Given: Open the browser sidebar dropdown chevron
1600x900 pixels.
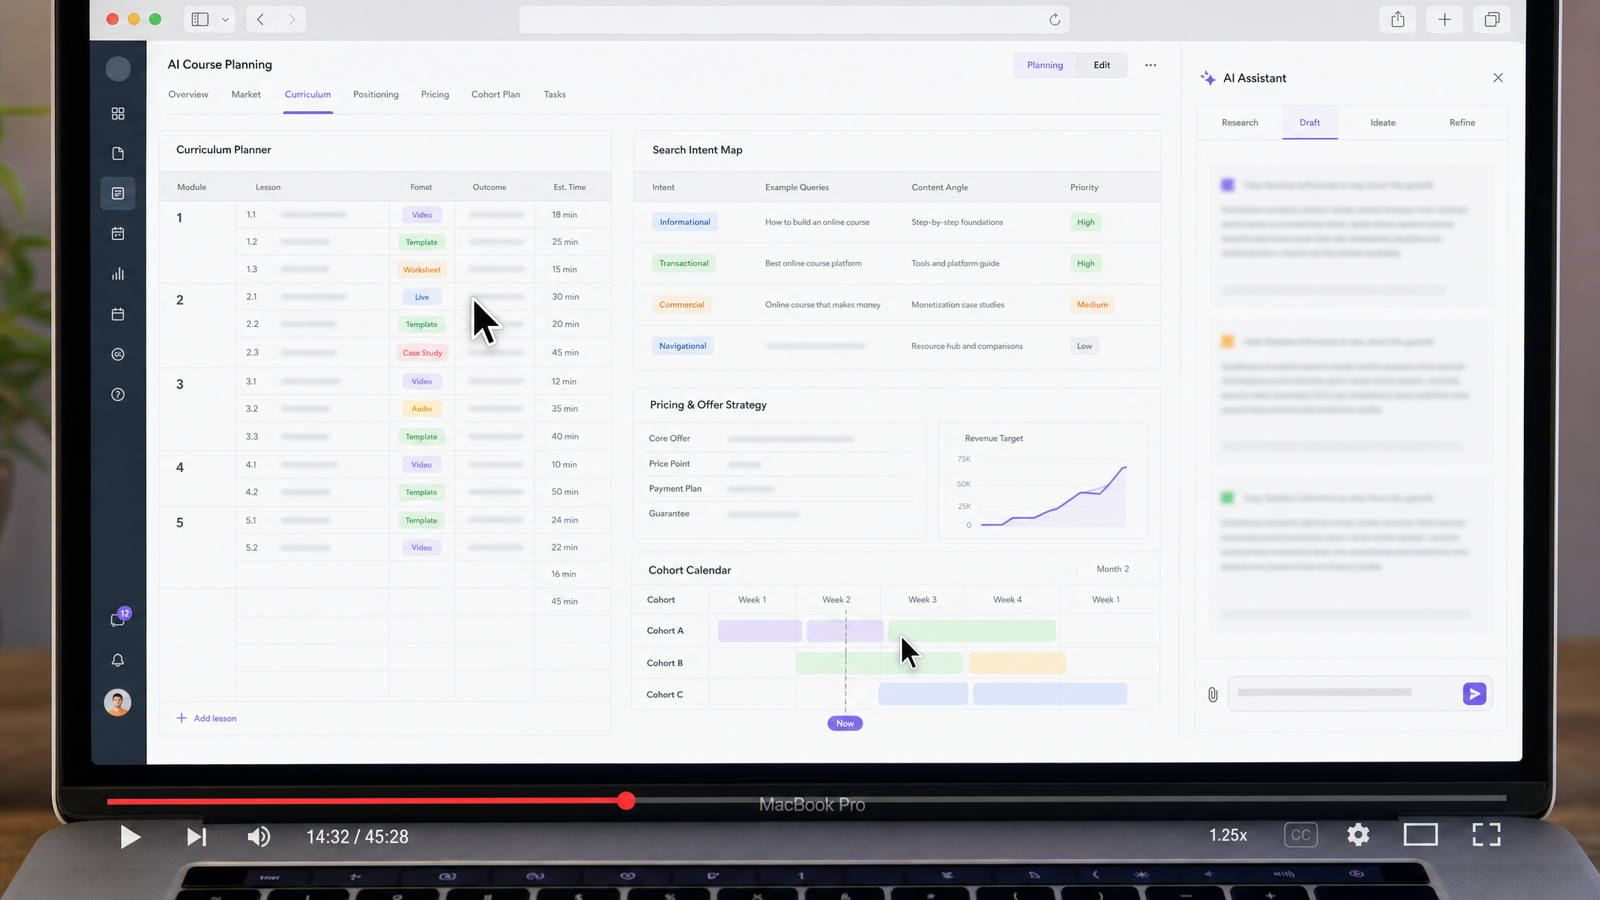Looking at the screenshot, I should point(225,19).
